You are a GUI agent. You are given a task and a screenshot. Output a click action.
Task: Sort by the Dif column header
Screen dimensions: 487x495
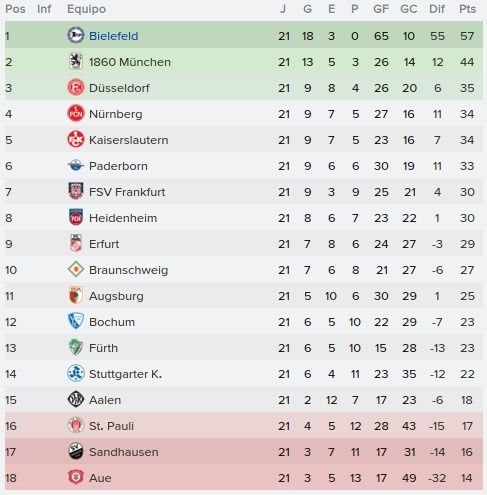437,9
